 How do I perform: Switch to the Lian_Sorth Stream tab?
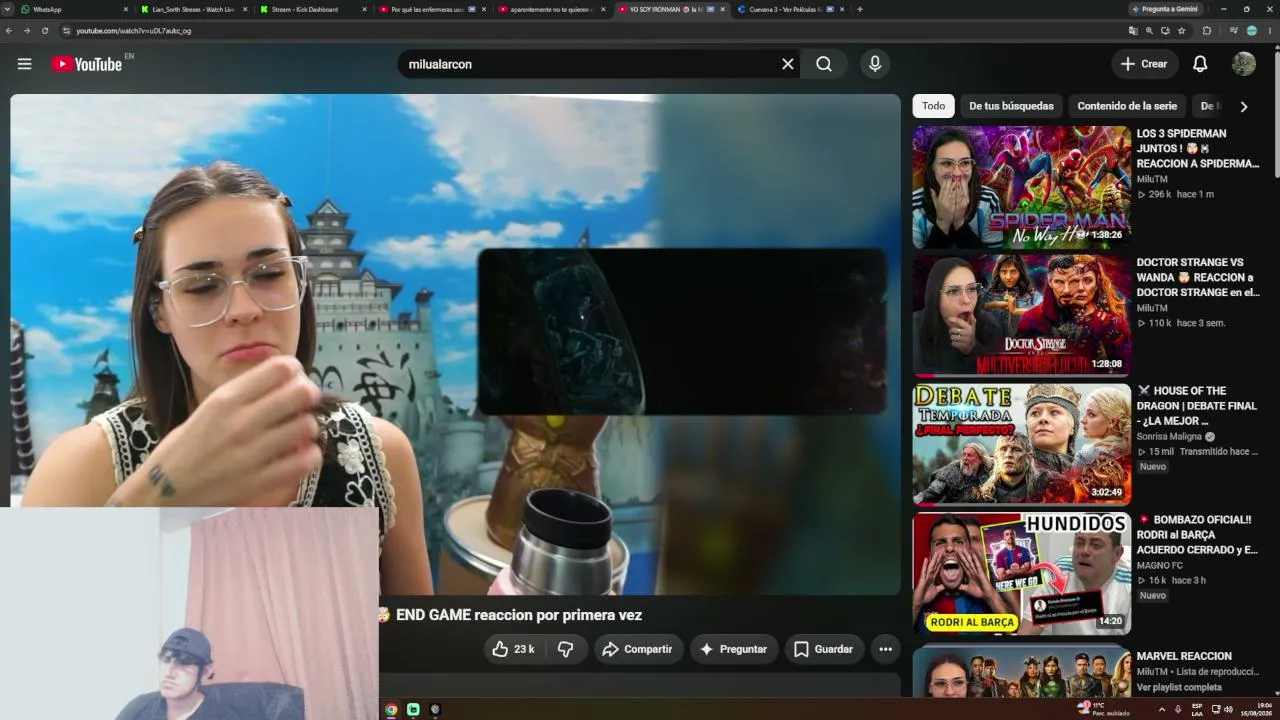point(194,9)
